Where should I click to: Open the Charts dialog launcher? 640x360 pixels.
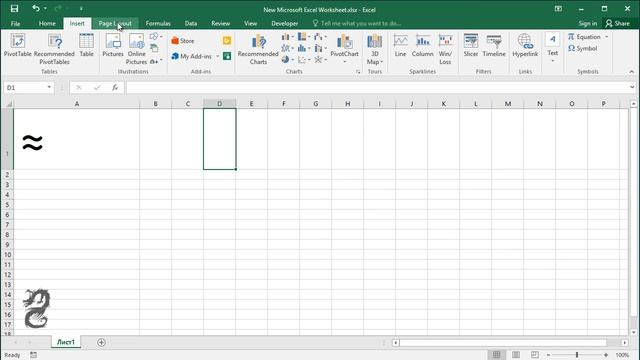click(358, 72)
